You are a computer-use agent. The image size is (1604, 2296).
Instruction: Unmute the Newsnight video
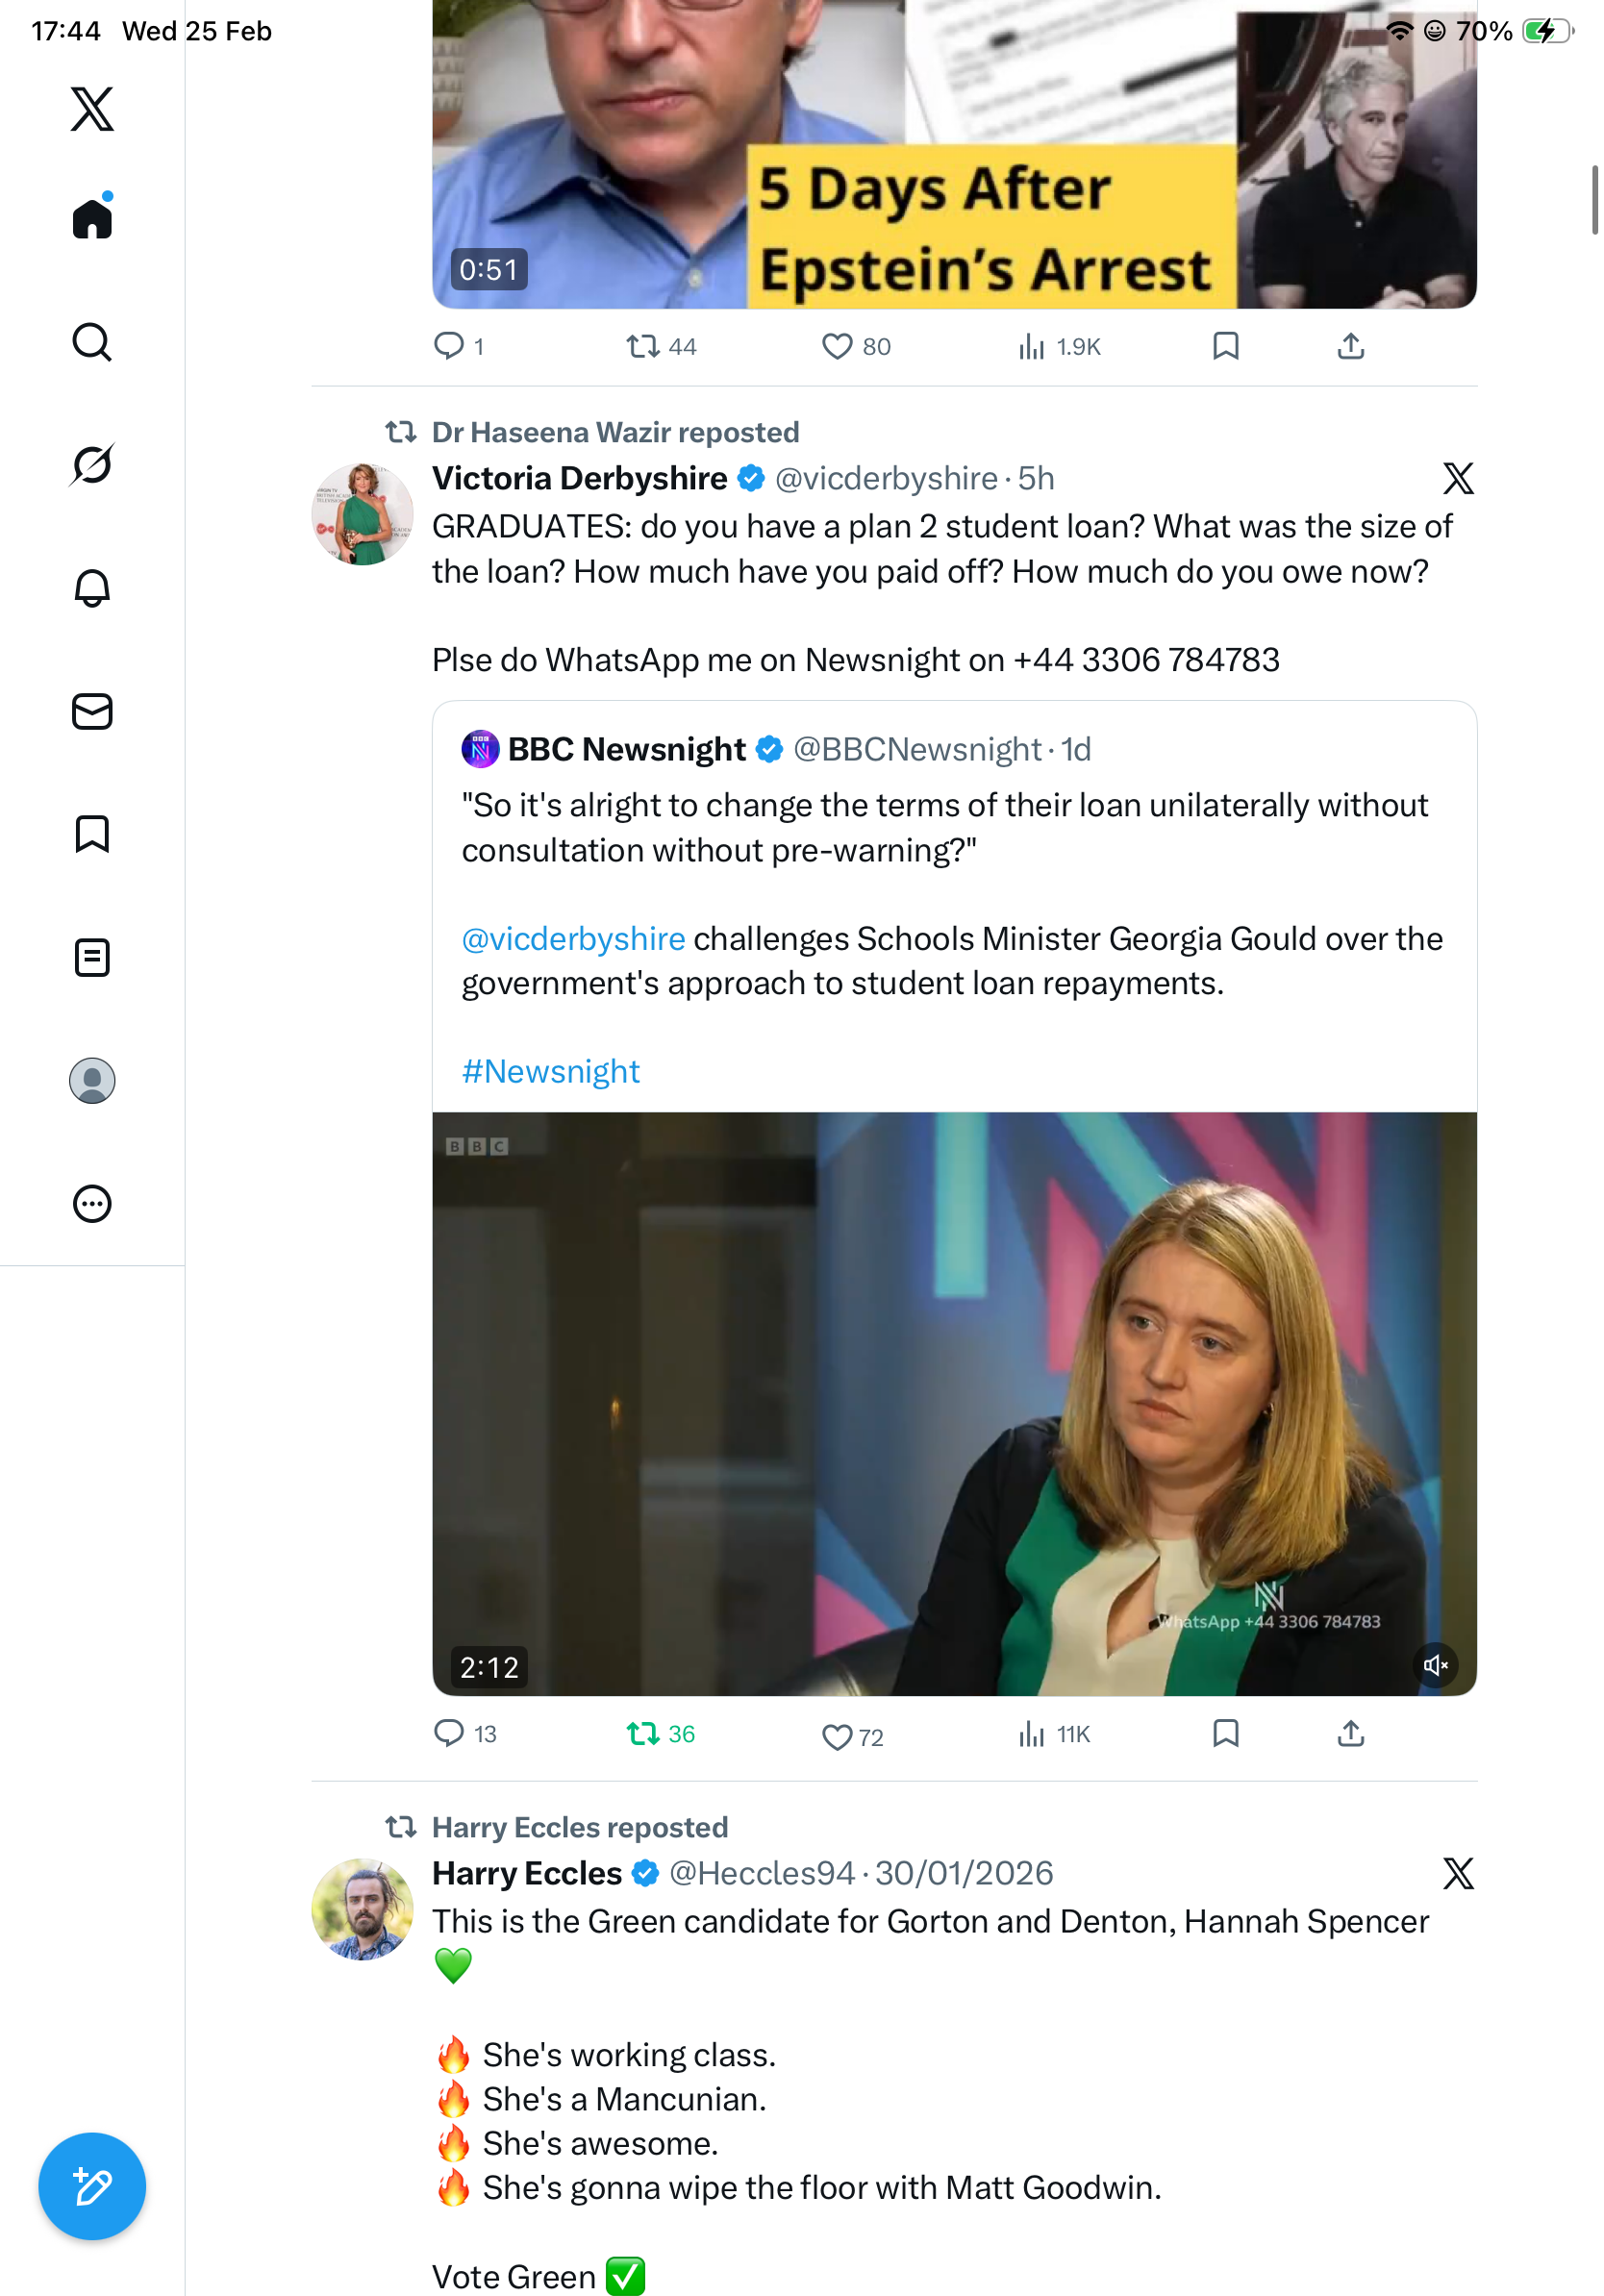[x=1435, y=1665]
